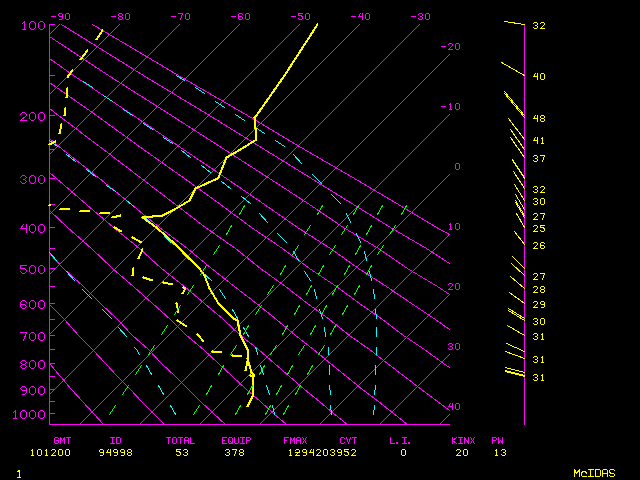Select the FMAX header label
The width and height of the screenshot is (640, 480).
point(294,440)
